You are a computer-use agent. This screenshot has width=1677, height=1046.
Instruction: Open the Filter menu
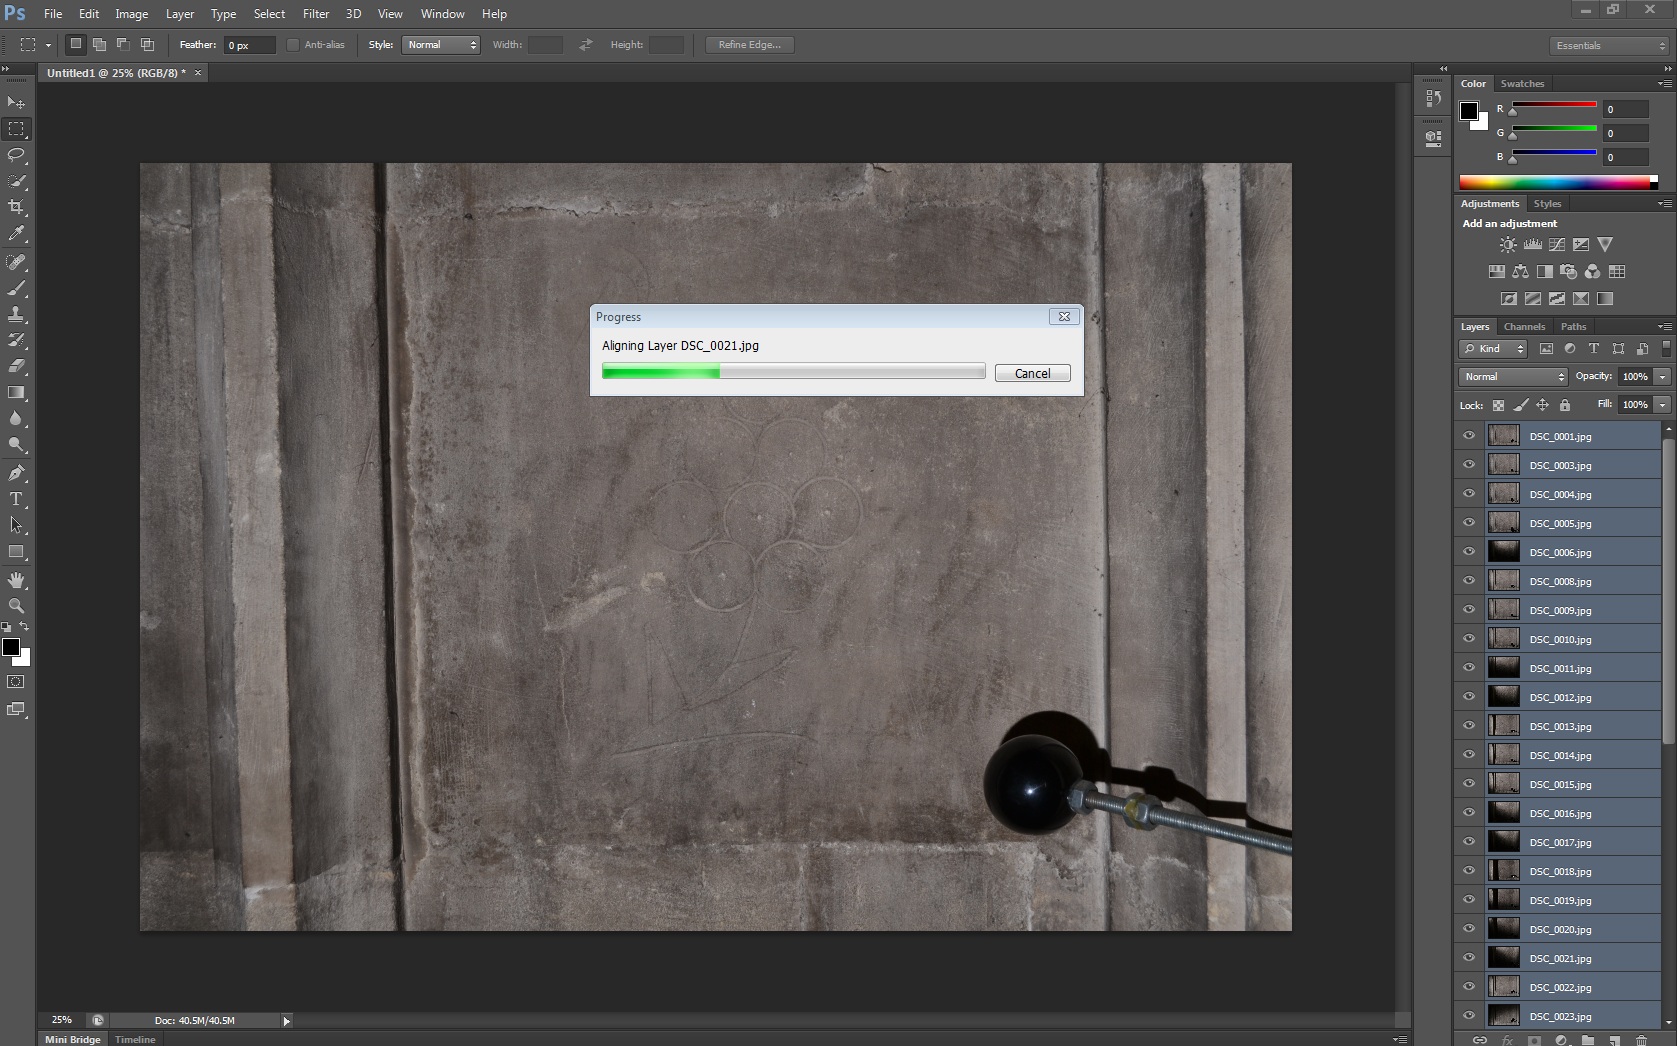tap(316, 14)
